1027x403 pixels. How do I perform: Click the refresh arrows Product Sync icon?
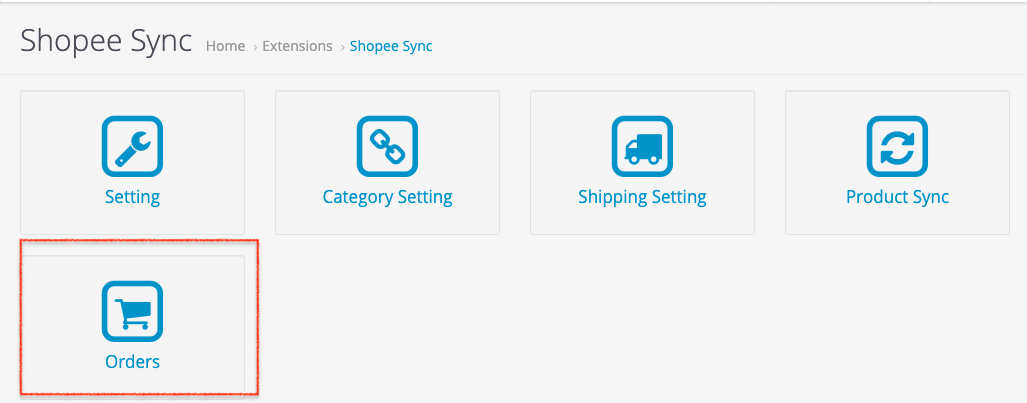coord(897,147)
